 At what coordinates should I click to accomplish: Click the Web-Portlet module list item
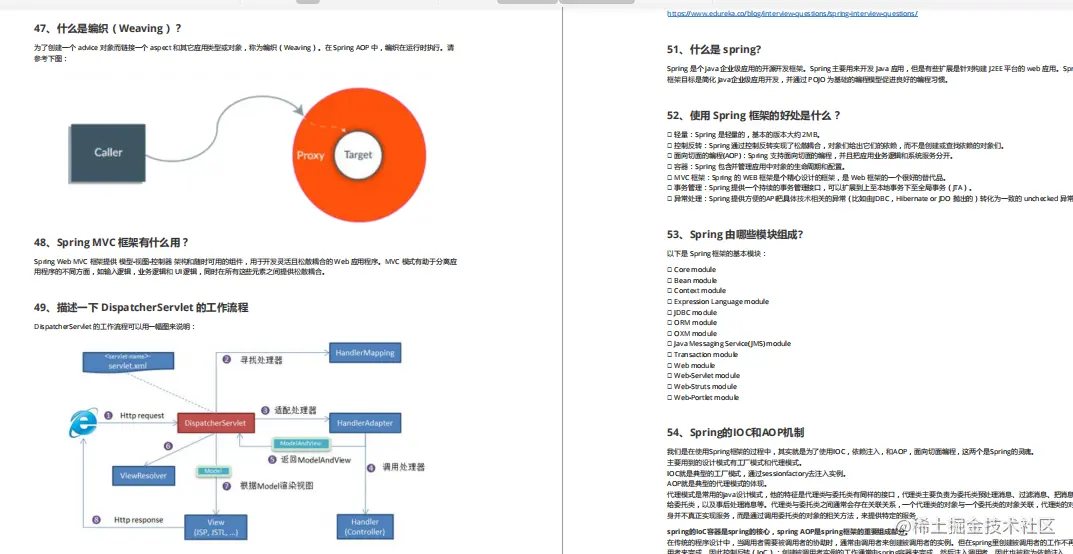(x=703, y=397)
